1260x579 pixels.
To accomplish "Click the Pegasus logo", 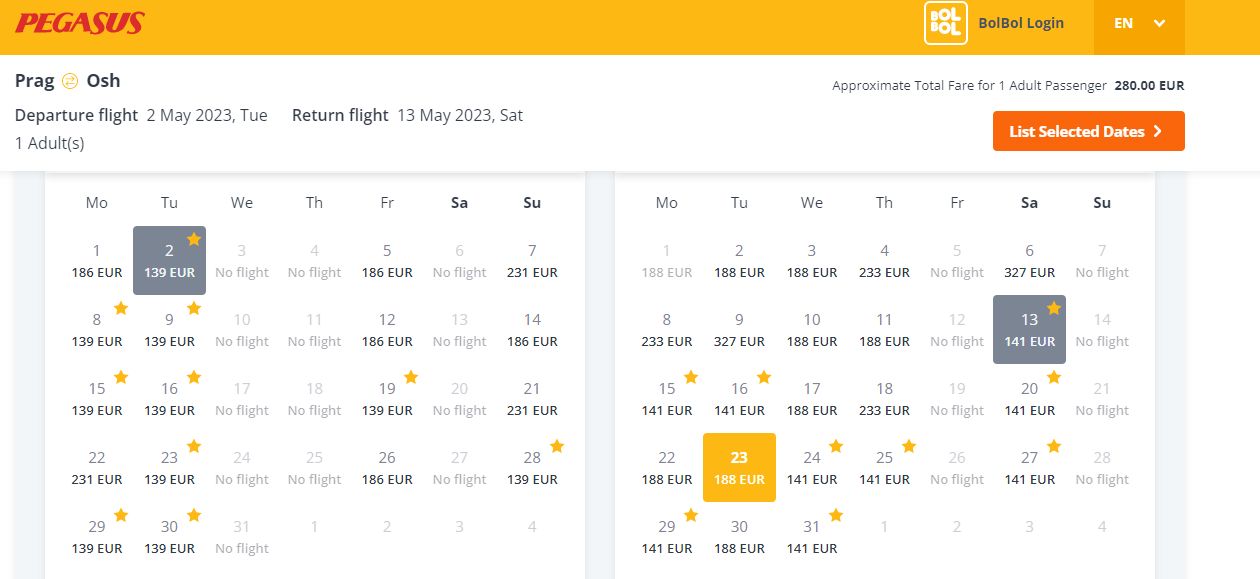I will (80, 23).
